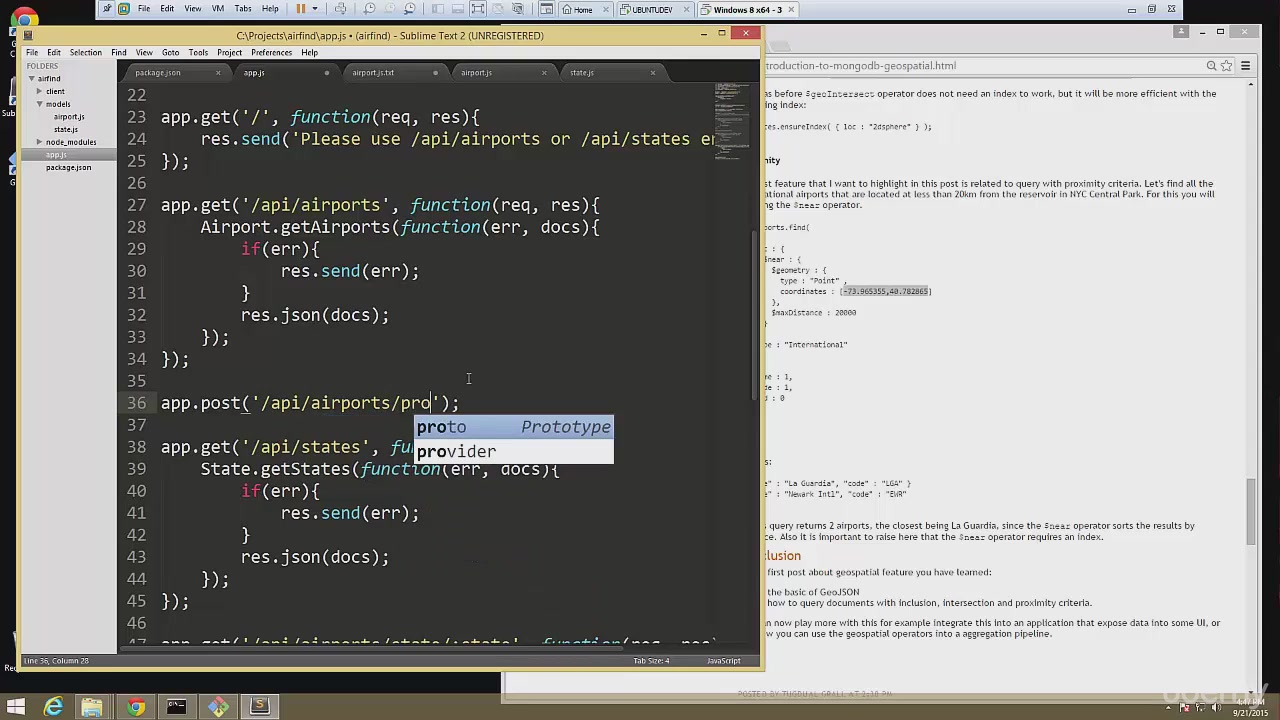Click the 'State.getStates' code on line 39
The width and height of the screenshot is (1280, 720).
[275, 469]
